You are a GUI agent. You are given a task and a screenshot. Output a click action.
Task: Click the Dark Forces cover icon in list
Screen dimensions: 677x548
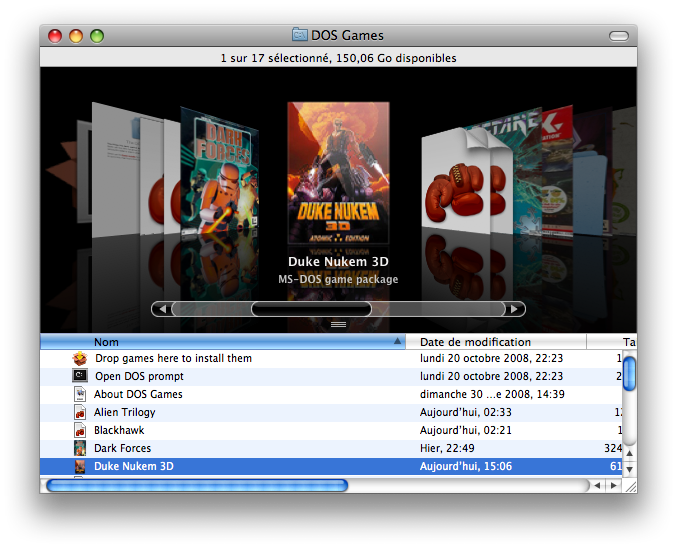[80, 448]
